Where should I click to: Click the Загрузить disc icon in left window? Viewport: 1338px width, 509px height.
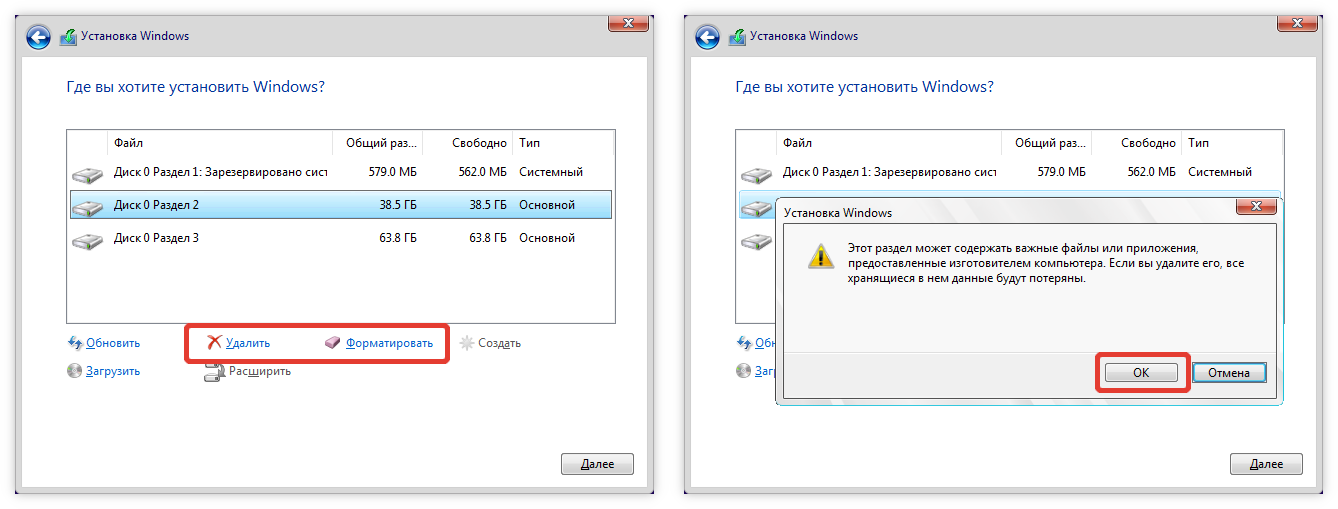74,371
